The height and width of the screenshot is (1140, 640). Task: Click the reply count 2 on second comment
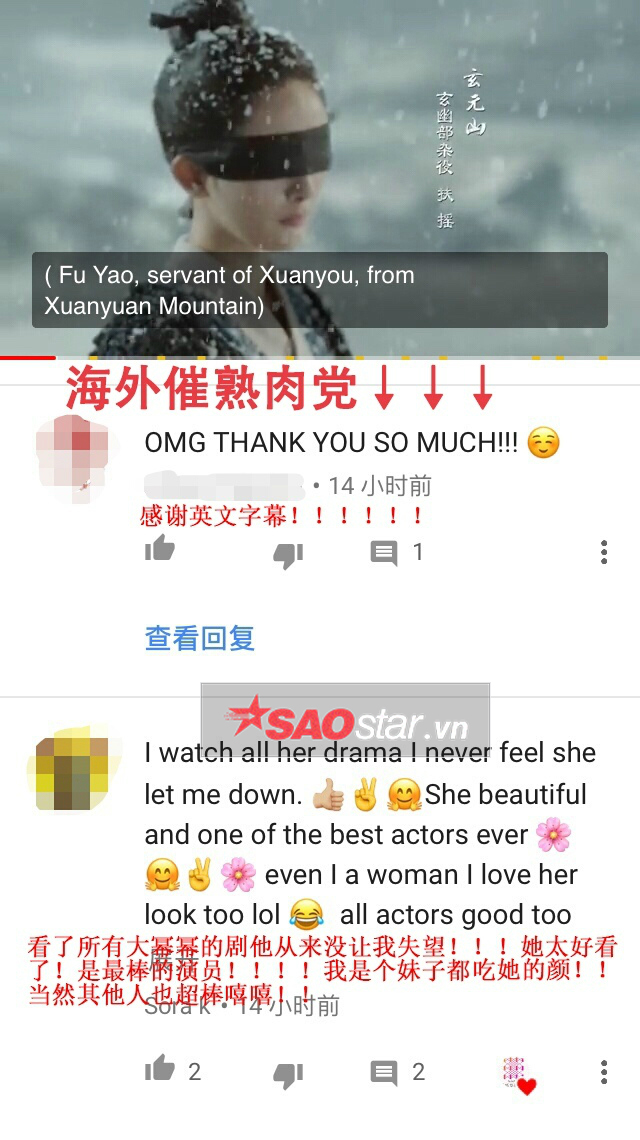[x=418, y=1072]
